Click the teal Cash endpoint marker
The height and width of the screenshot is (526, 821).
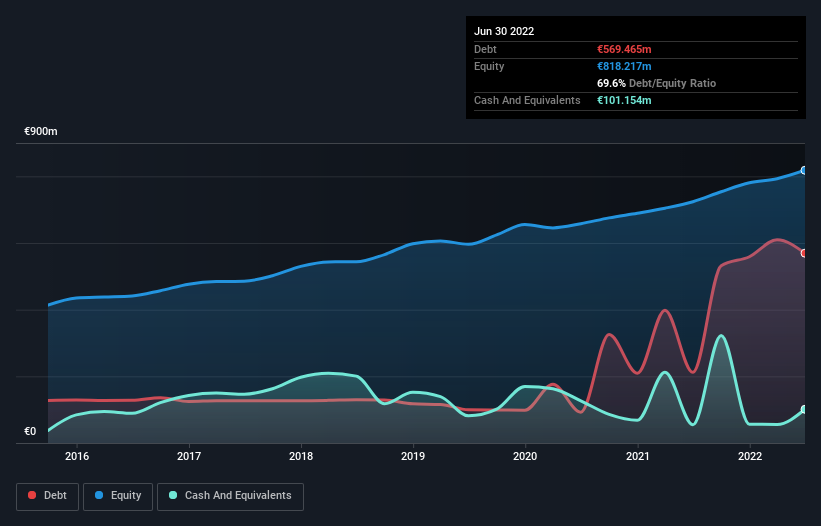[x=804, y=409]
